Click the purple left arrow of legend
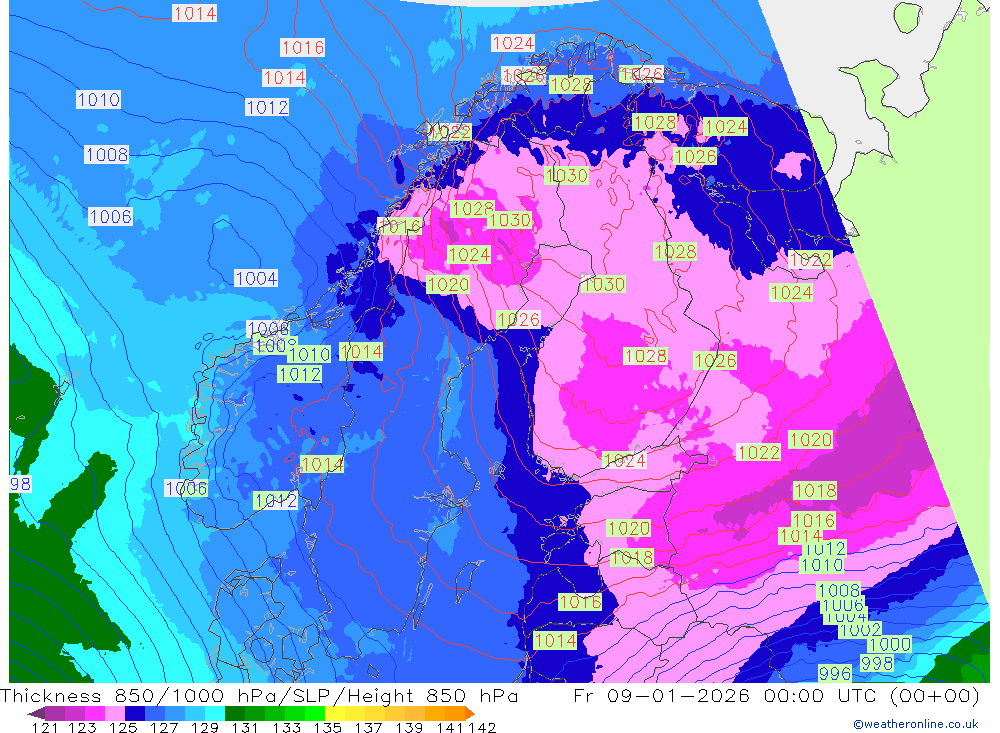Image resolution: width=1000 pixels, height=733 pixels. [x=36, y=713]
